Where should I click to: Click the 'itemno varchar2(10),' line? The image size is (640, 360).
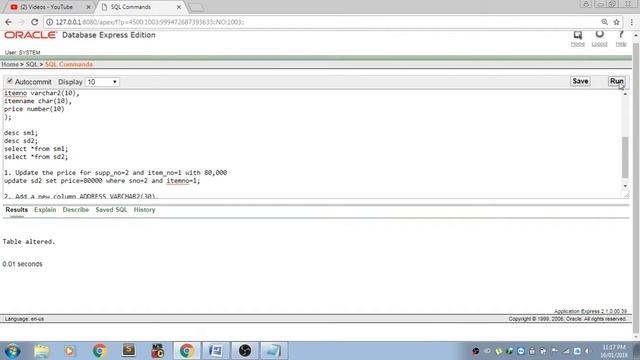pos(42,93)
